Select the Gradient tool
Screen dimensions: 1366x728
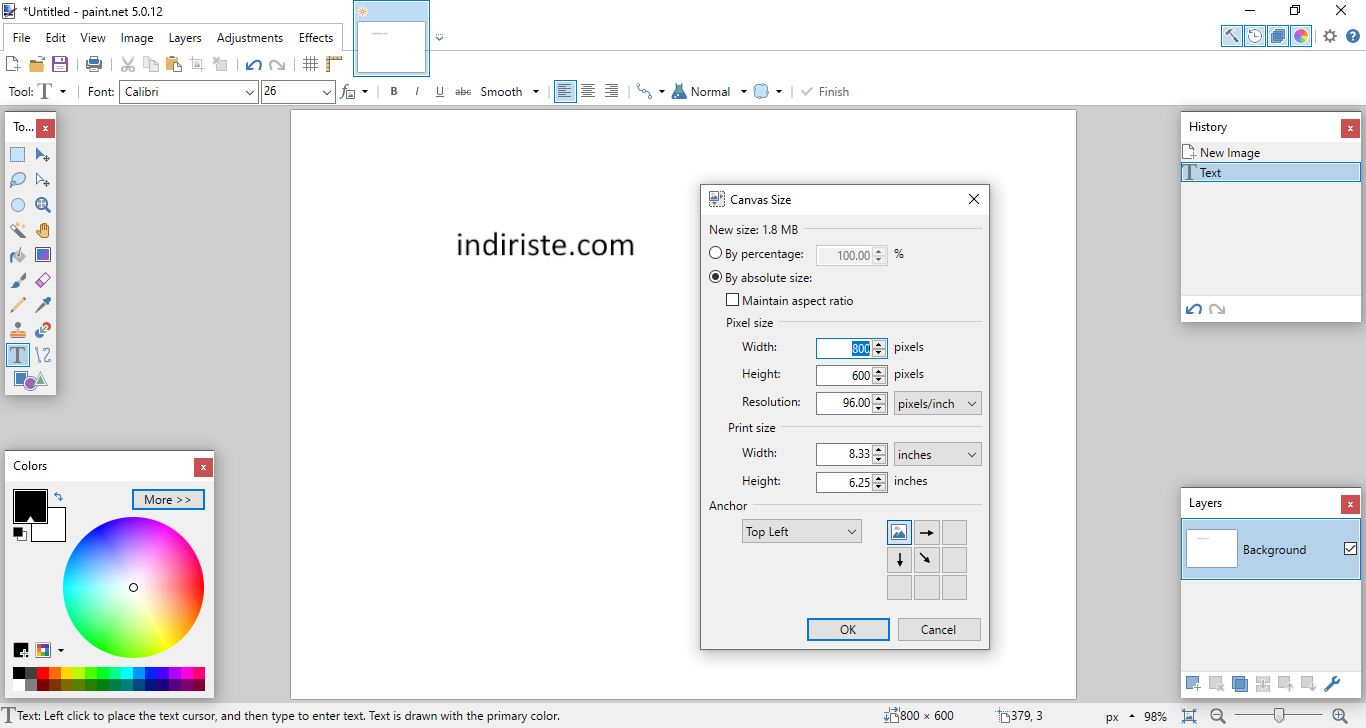43,255
